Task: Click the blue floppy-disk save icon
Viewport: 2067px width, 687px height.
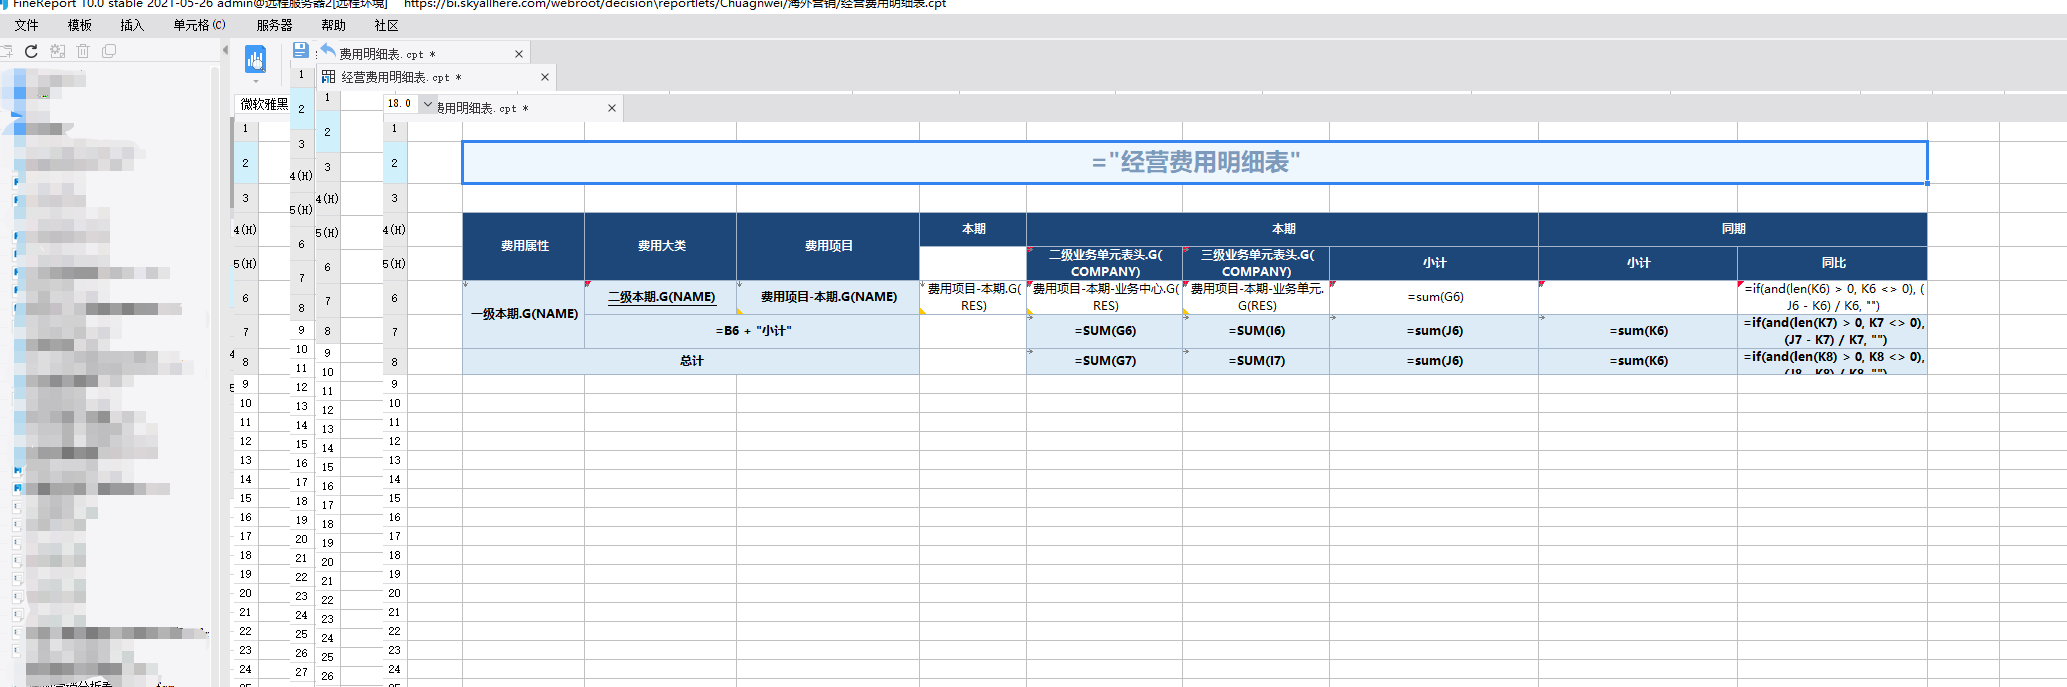Action: coord(300,50)
